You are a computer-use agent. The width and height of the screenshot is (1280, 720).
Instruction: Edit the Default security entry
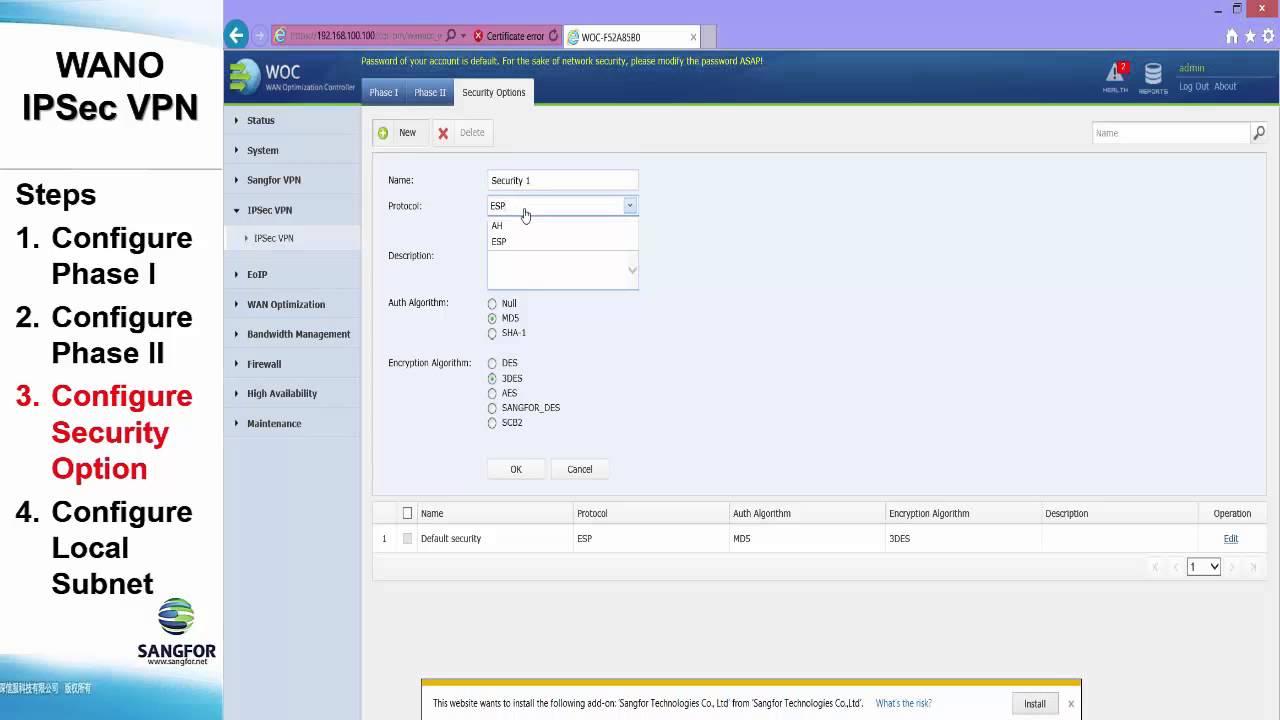coord(1231,538)
